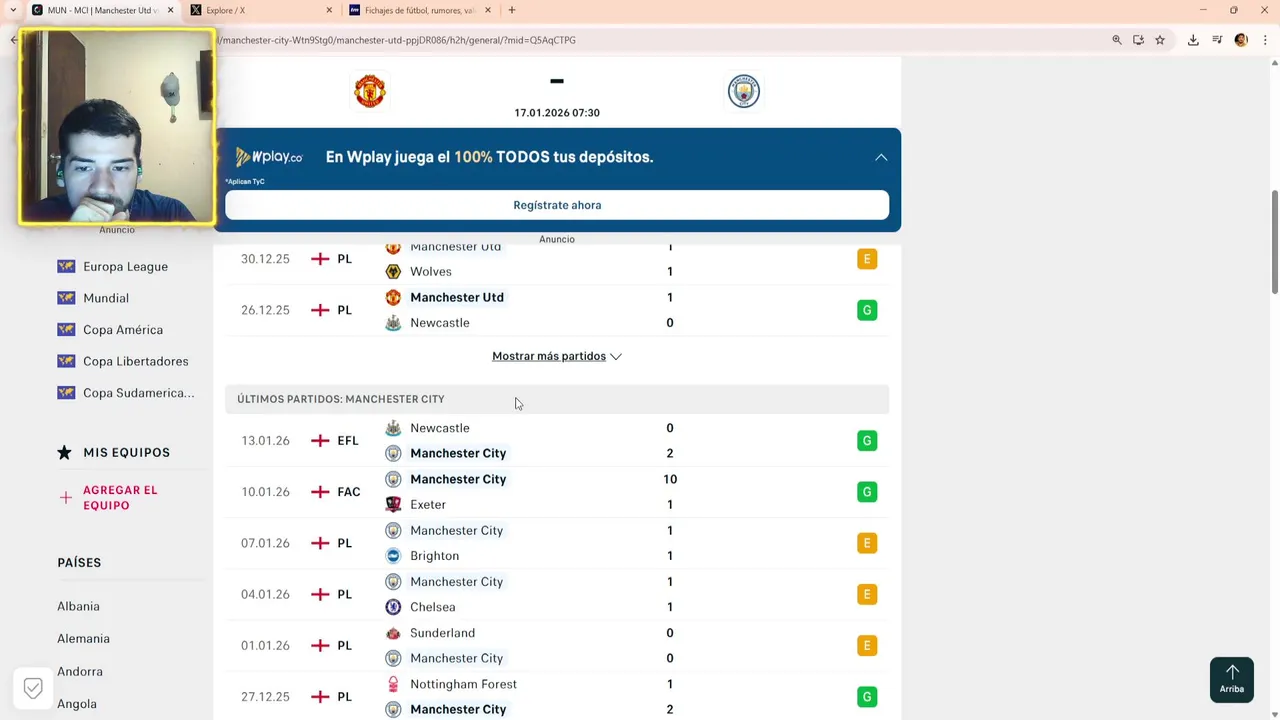Open Copa Sudamericana in the sidebar
This screenshot has width=1280, height=720.
point(139,393)
